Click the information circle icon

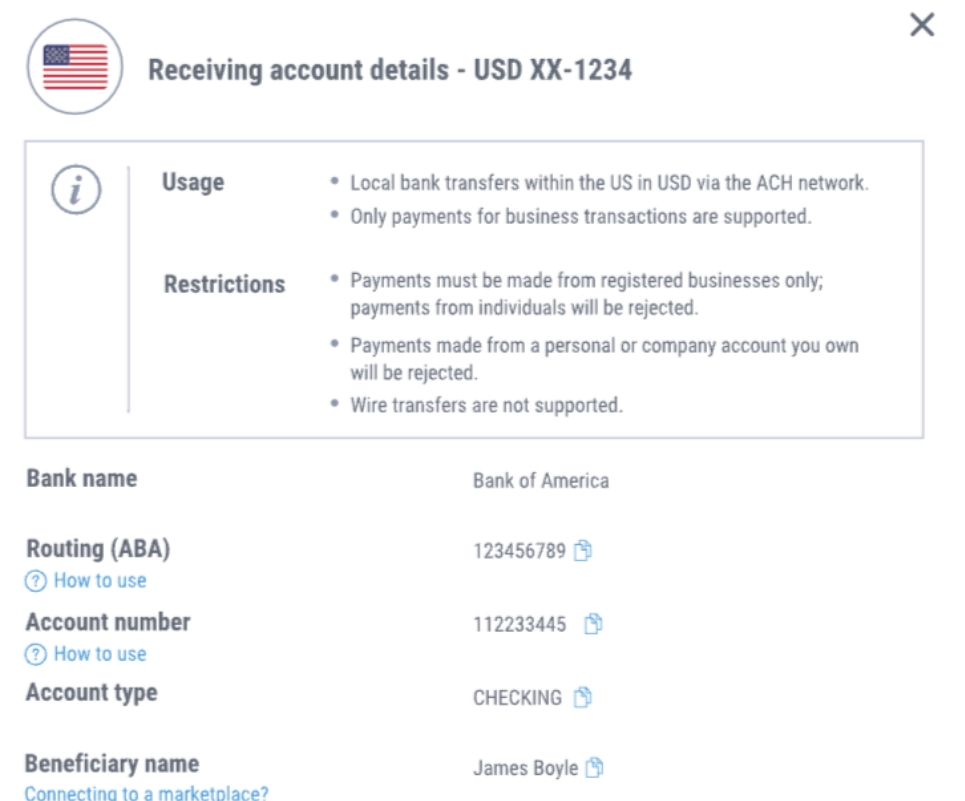(x=76, y=189)
